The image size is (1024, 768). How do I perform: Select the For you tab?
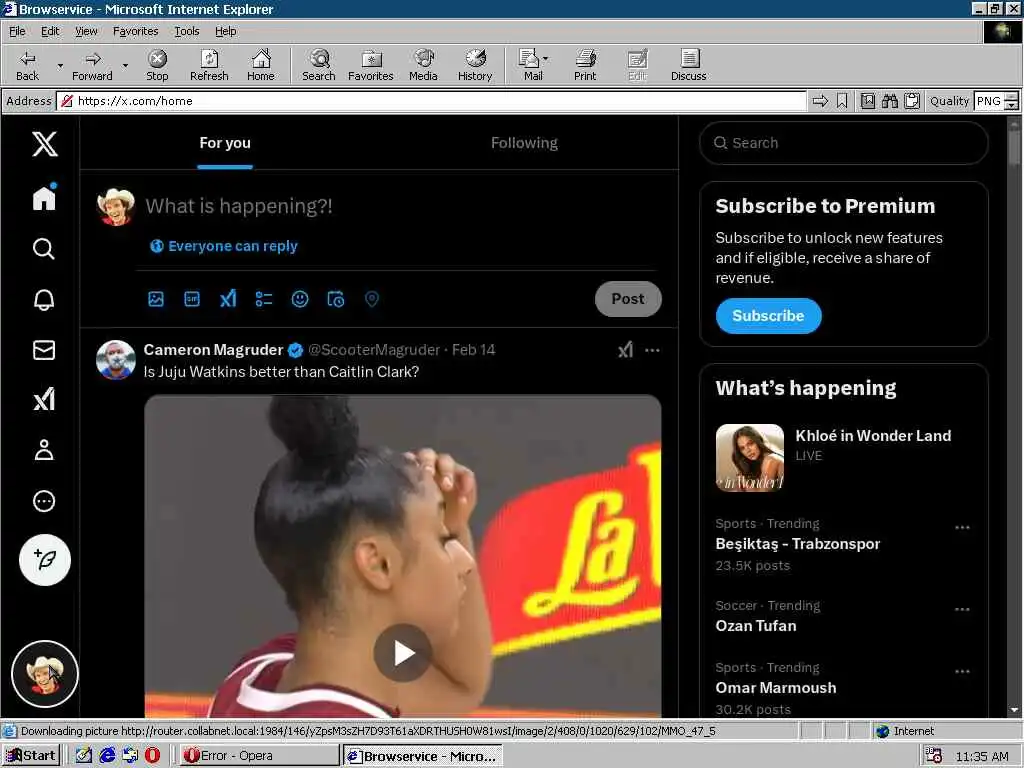(225, 143)
